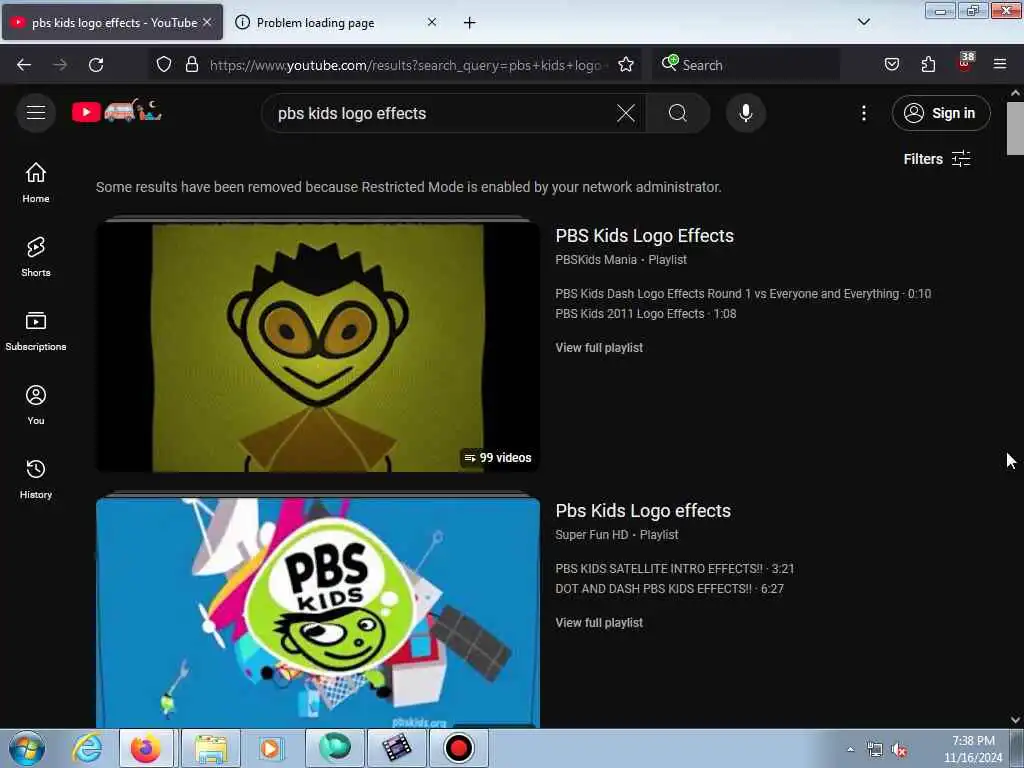
Task: Open Pocket save icon in toolbar
Action: (x=891, y=64)
